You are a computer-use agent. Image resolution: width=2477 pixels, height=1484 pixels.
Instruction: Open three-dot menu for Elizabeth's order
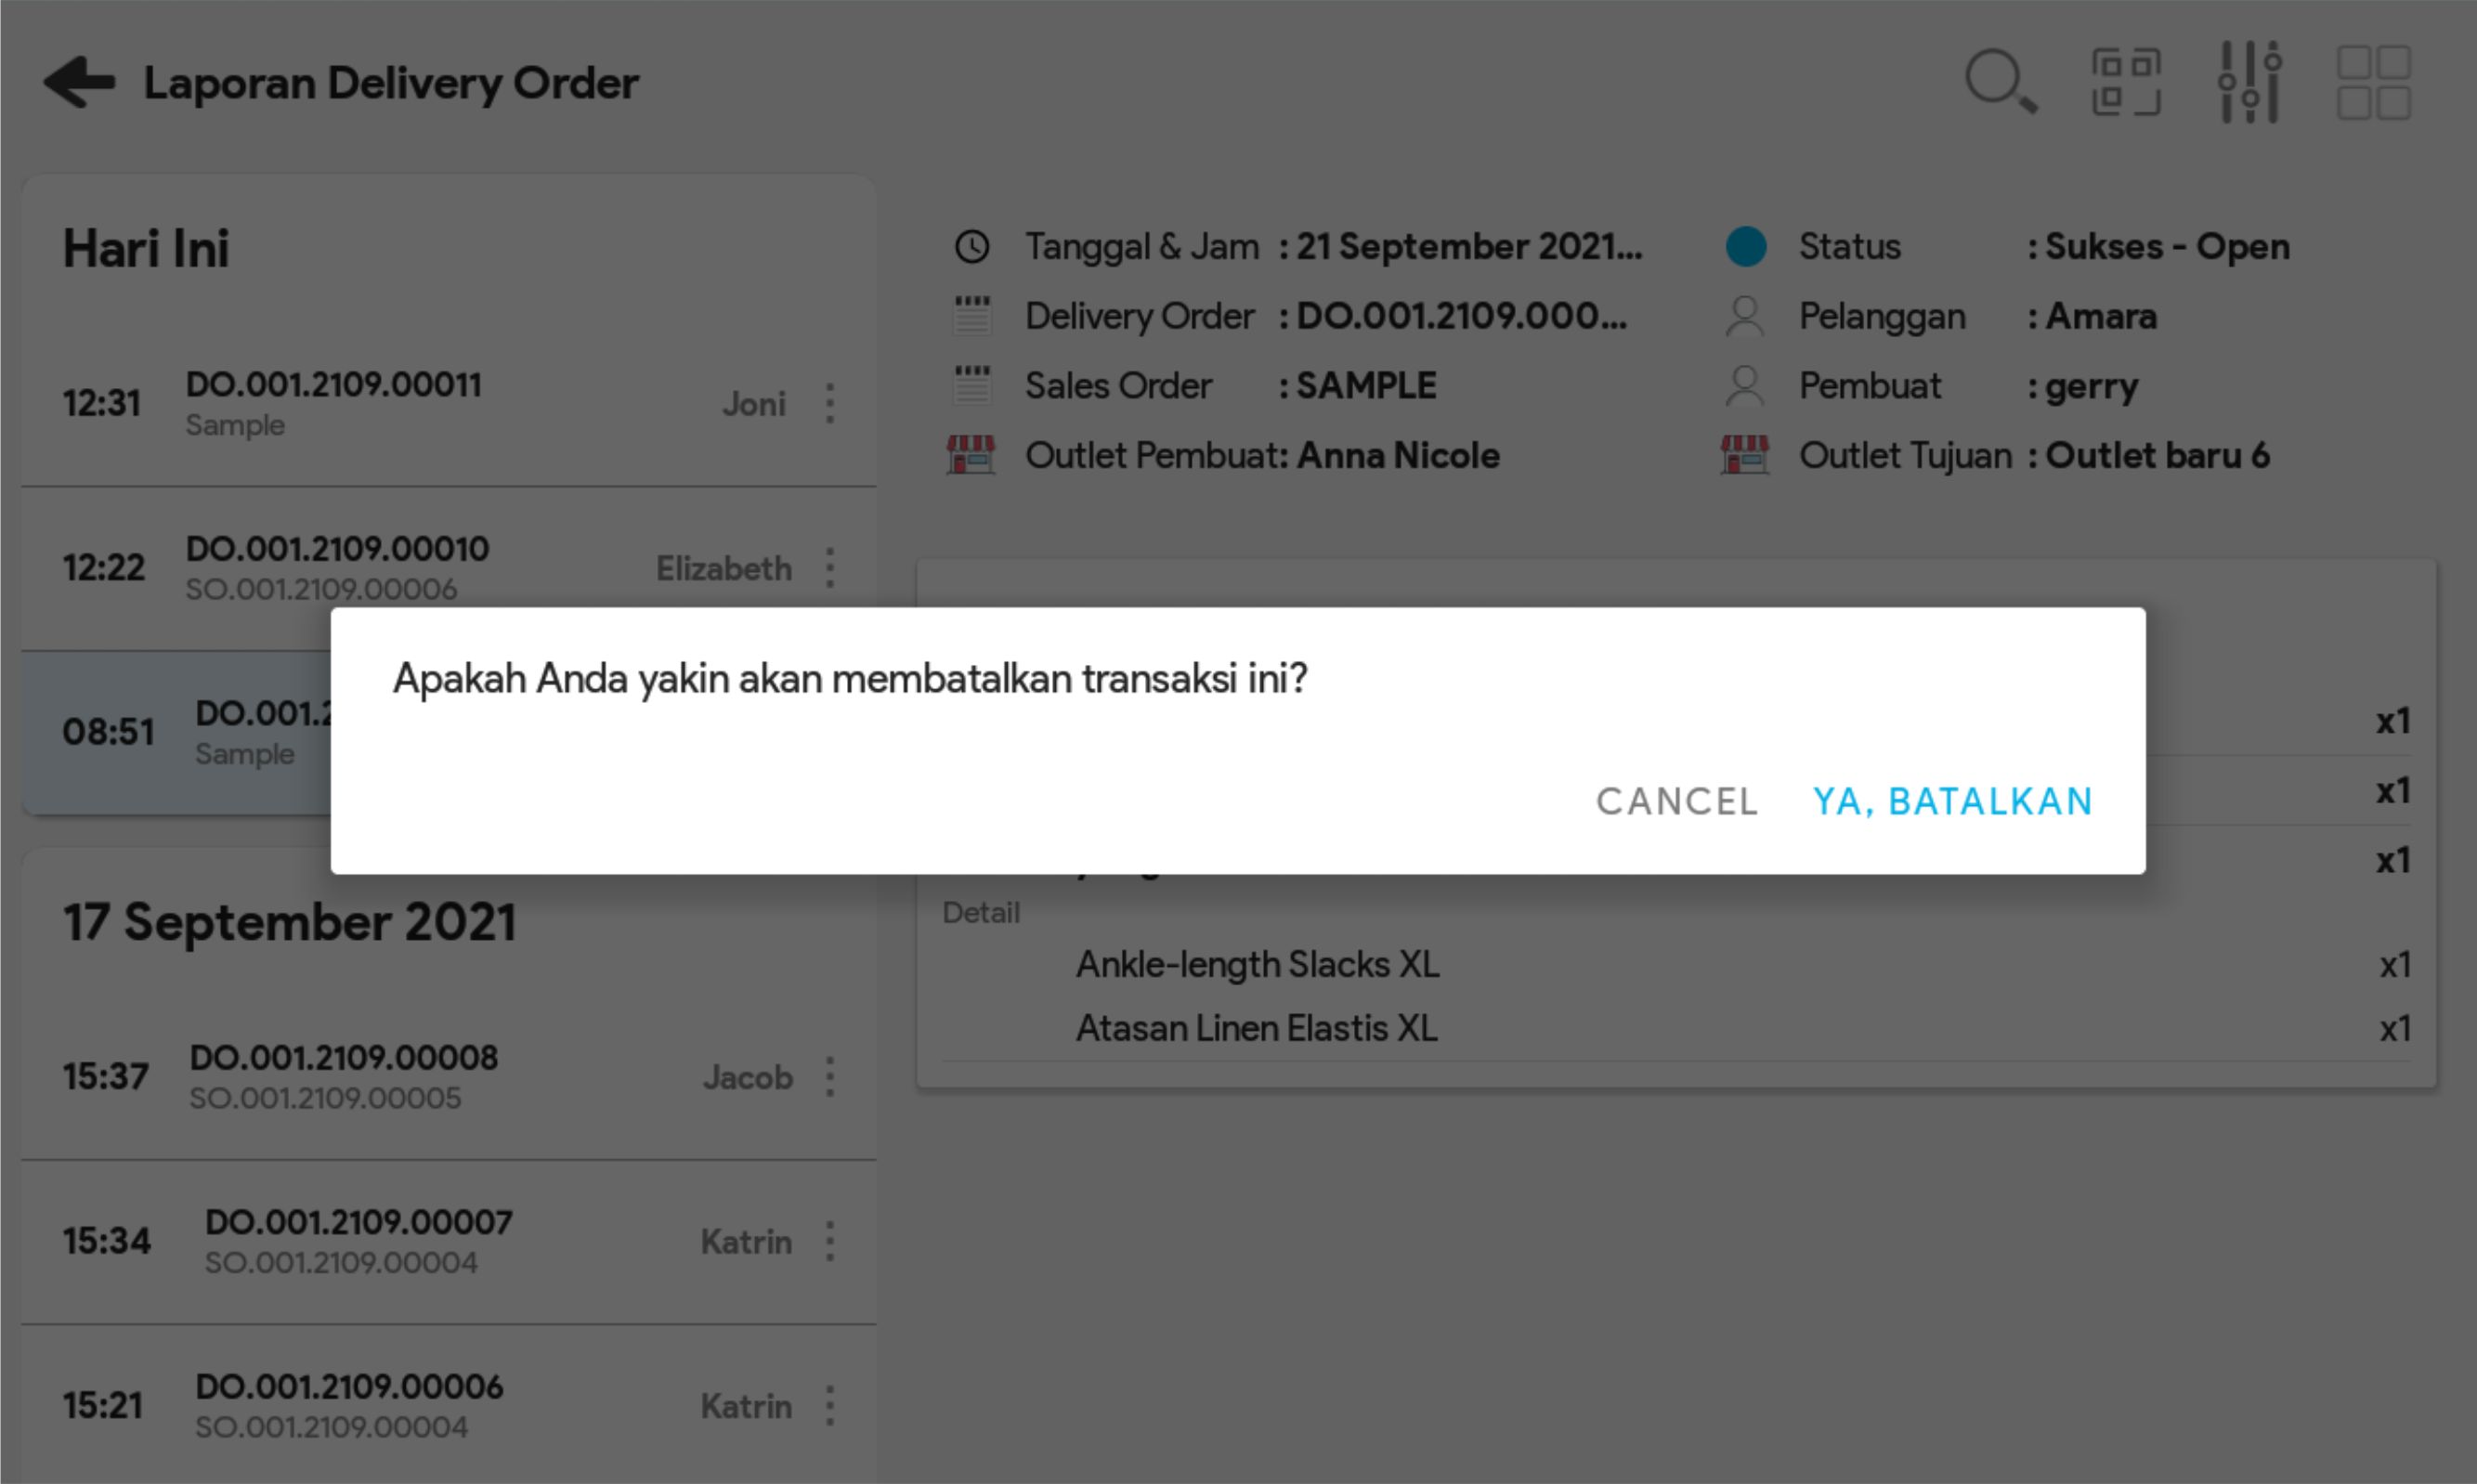(x=829, y=568)
